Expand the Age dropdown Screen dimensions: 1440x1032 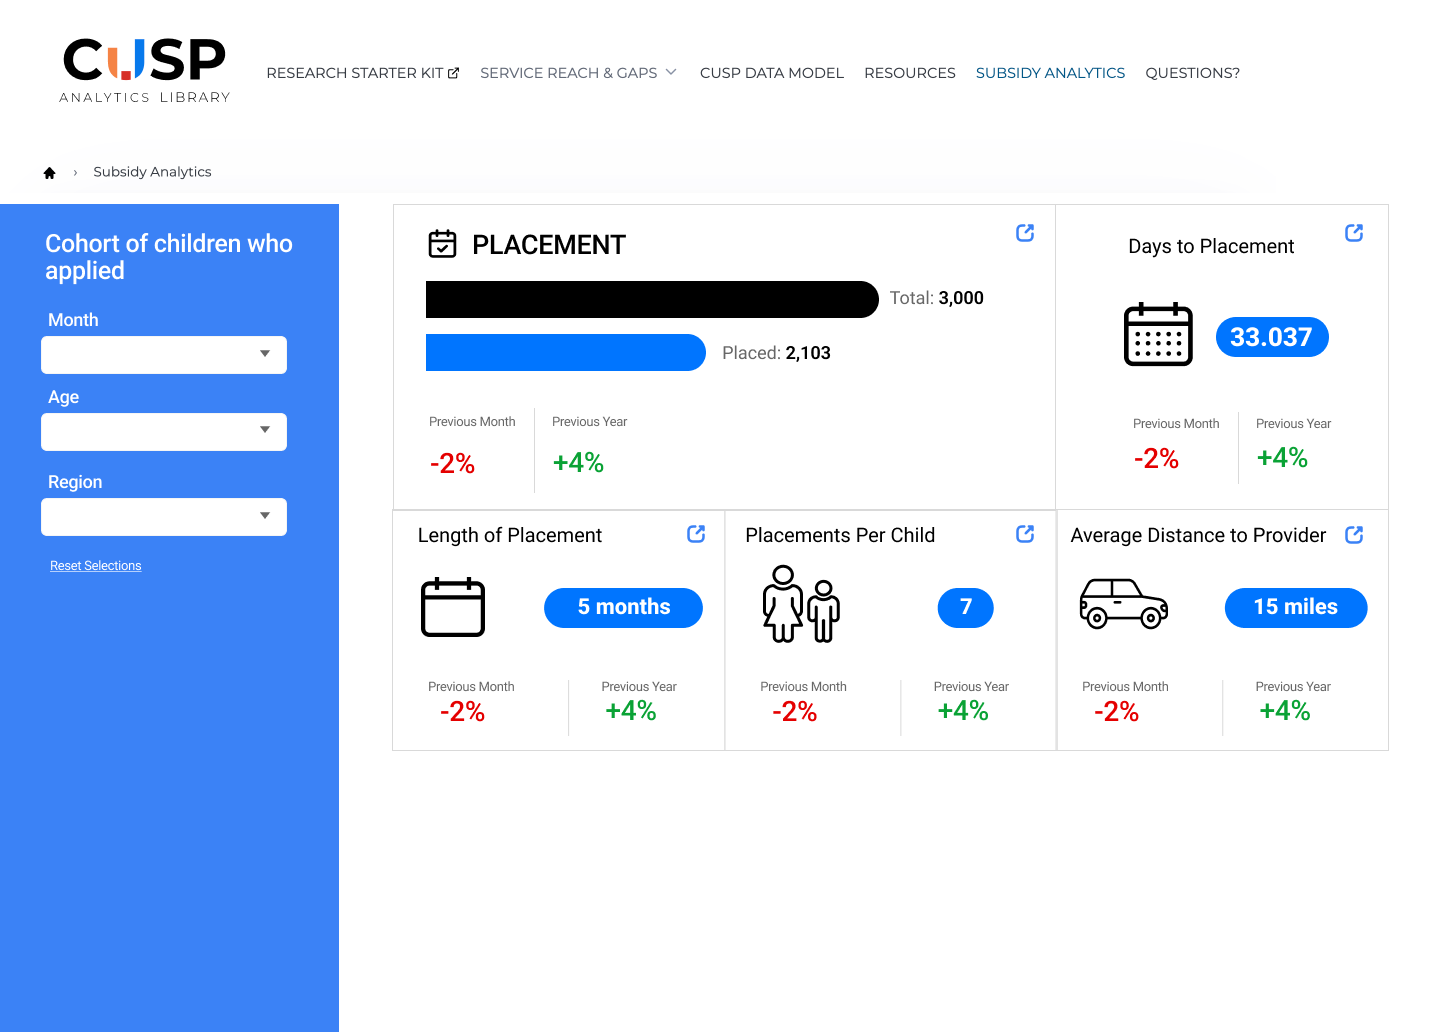click(164, 432)
